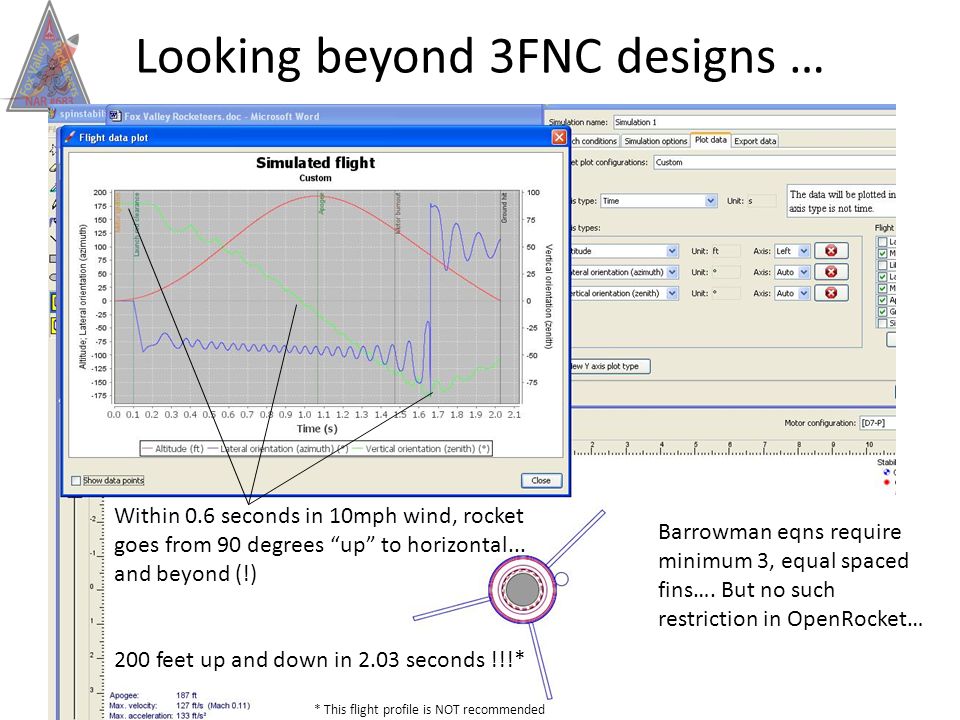Click the Apogee 187 ft readout

(x=154, y=696)
